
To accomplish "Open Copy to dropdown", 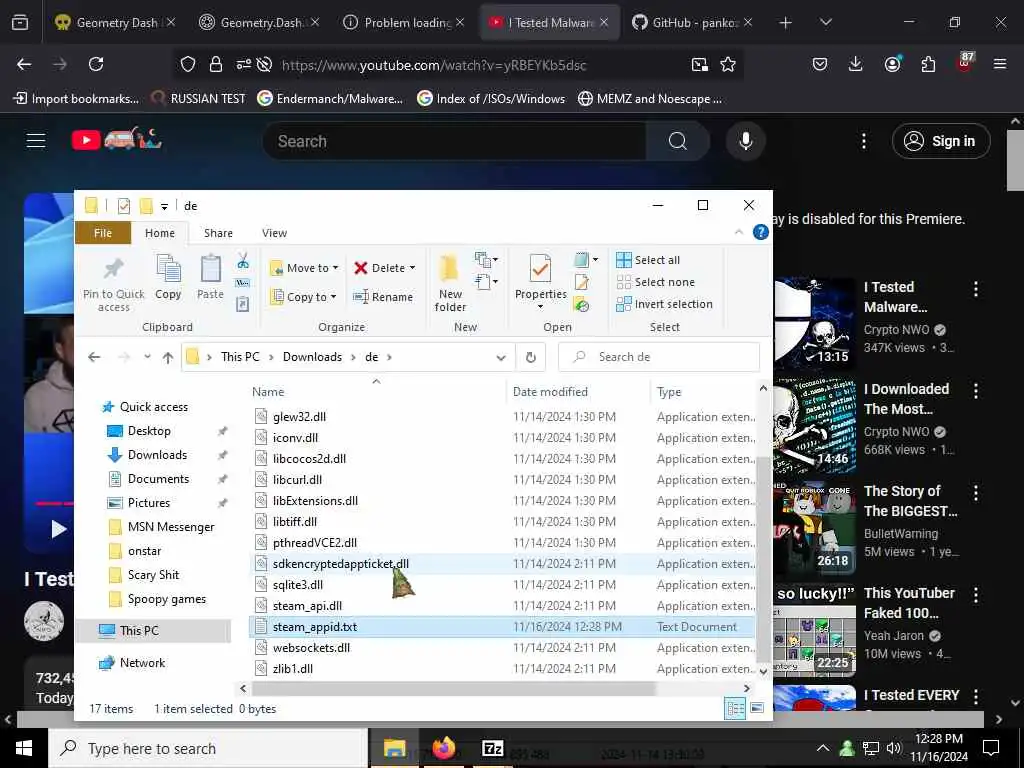I will click(304, 297).
